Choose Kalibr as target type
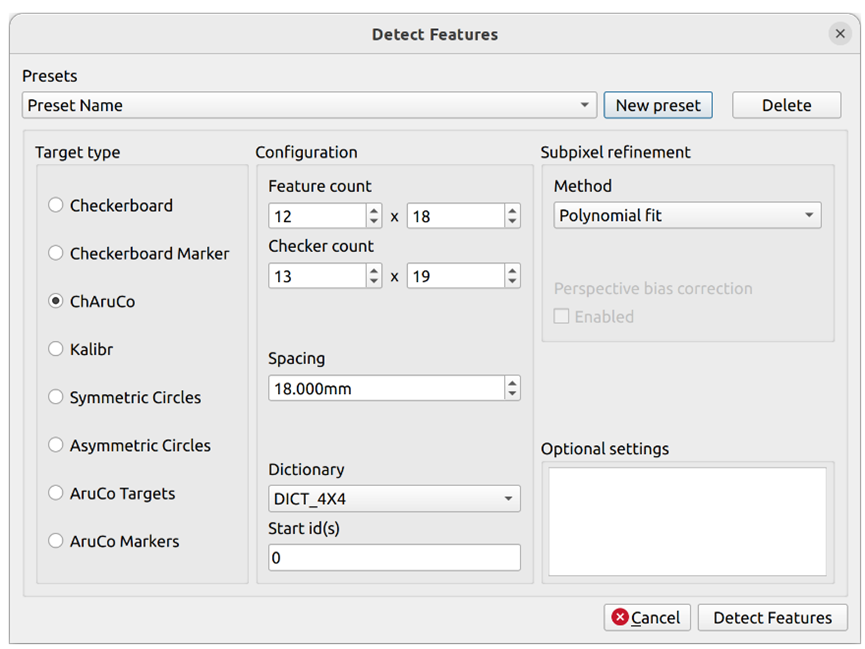This screenshot has width=865, height=649. point(56,350)
